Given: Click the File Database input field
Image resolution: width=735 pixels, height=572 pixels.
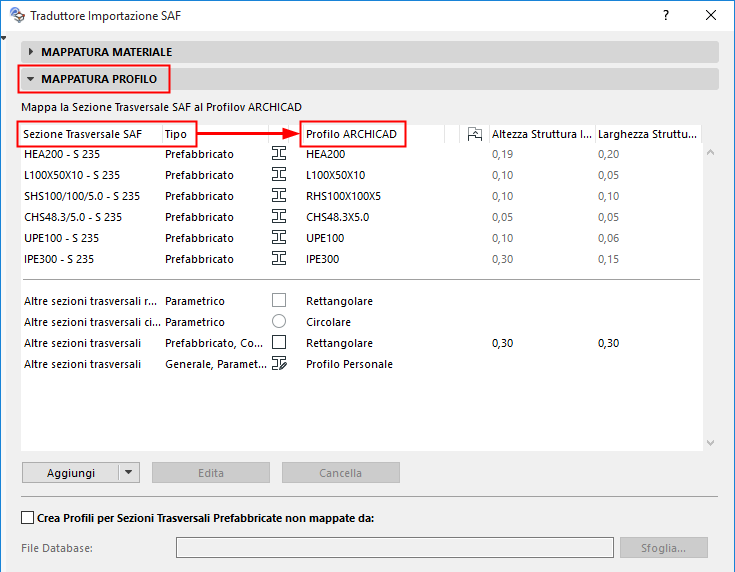Looking at the screenshot, I should [x=395, y=548].
